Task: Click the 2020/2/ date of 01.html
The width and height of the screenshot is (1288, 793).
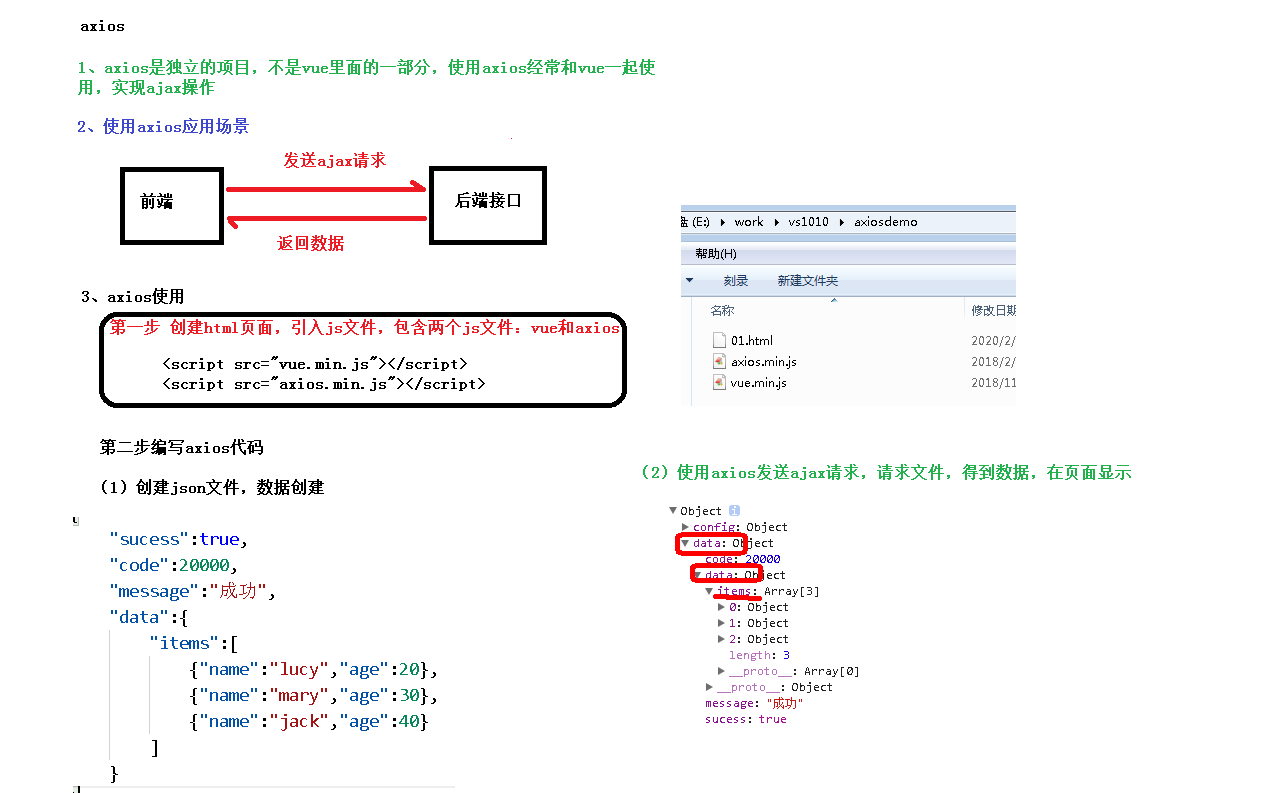Action: pos(993,341)
